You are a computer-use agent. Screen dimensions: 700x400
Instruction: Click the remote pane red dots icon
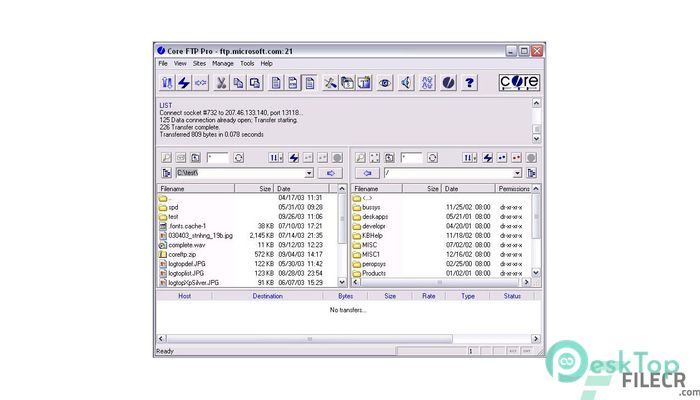pyautogui.click(x=517, y=158)
